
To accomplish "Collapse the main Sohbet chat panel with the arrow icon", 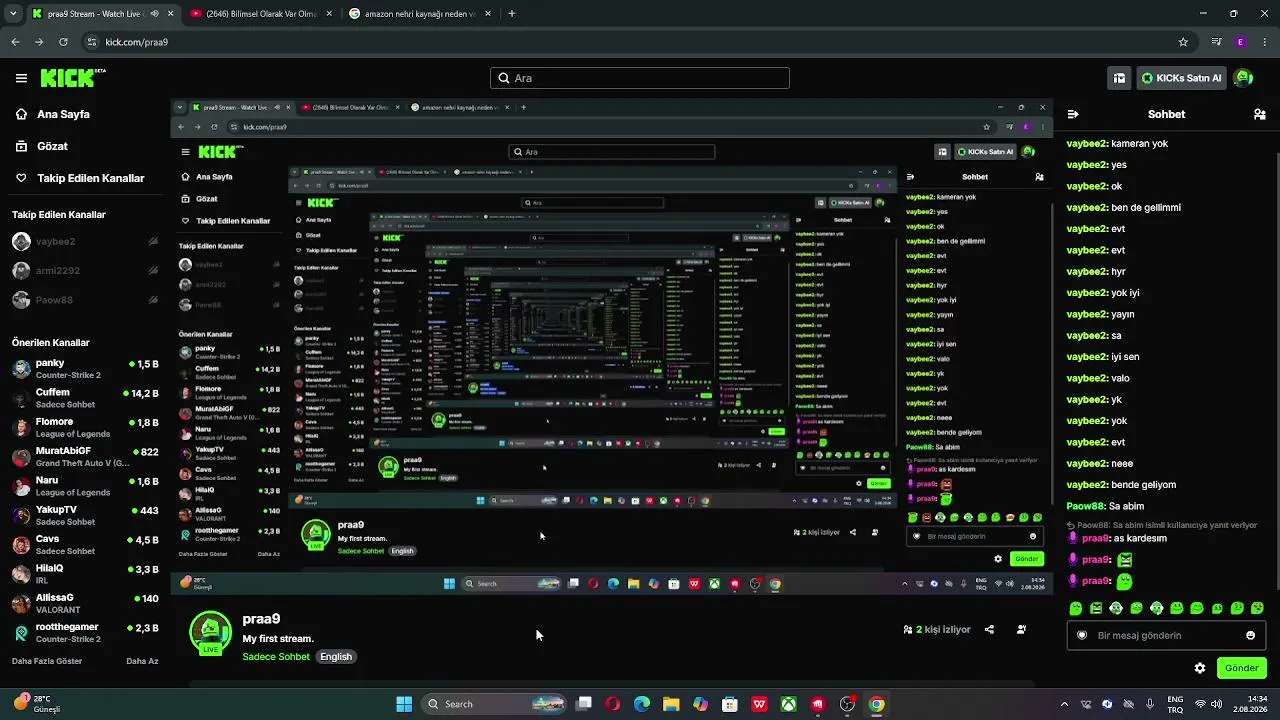I will [1073, 114].
